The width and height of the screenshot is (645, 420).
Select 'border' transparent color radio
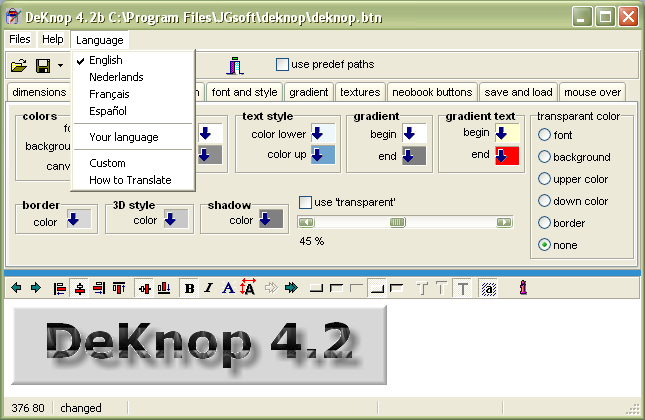pyautogui.click(x=544, y=223)
